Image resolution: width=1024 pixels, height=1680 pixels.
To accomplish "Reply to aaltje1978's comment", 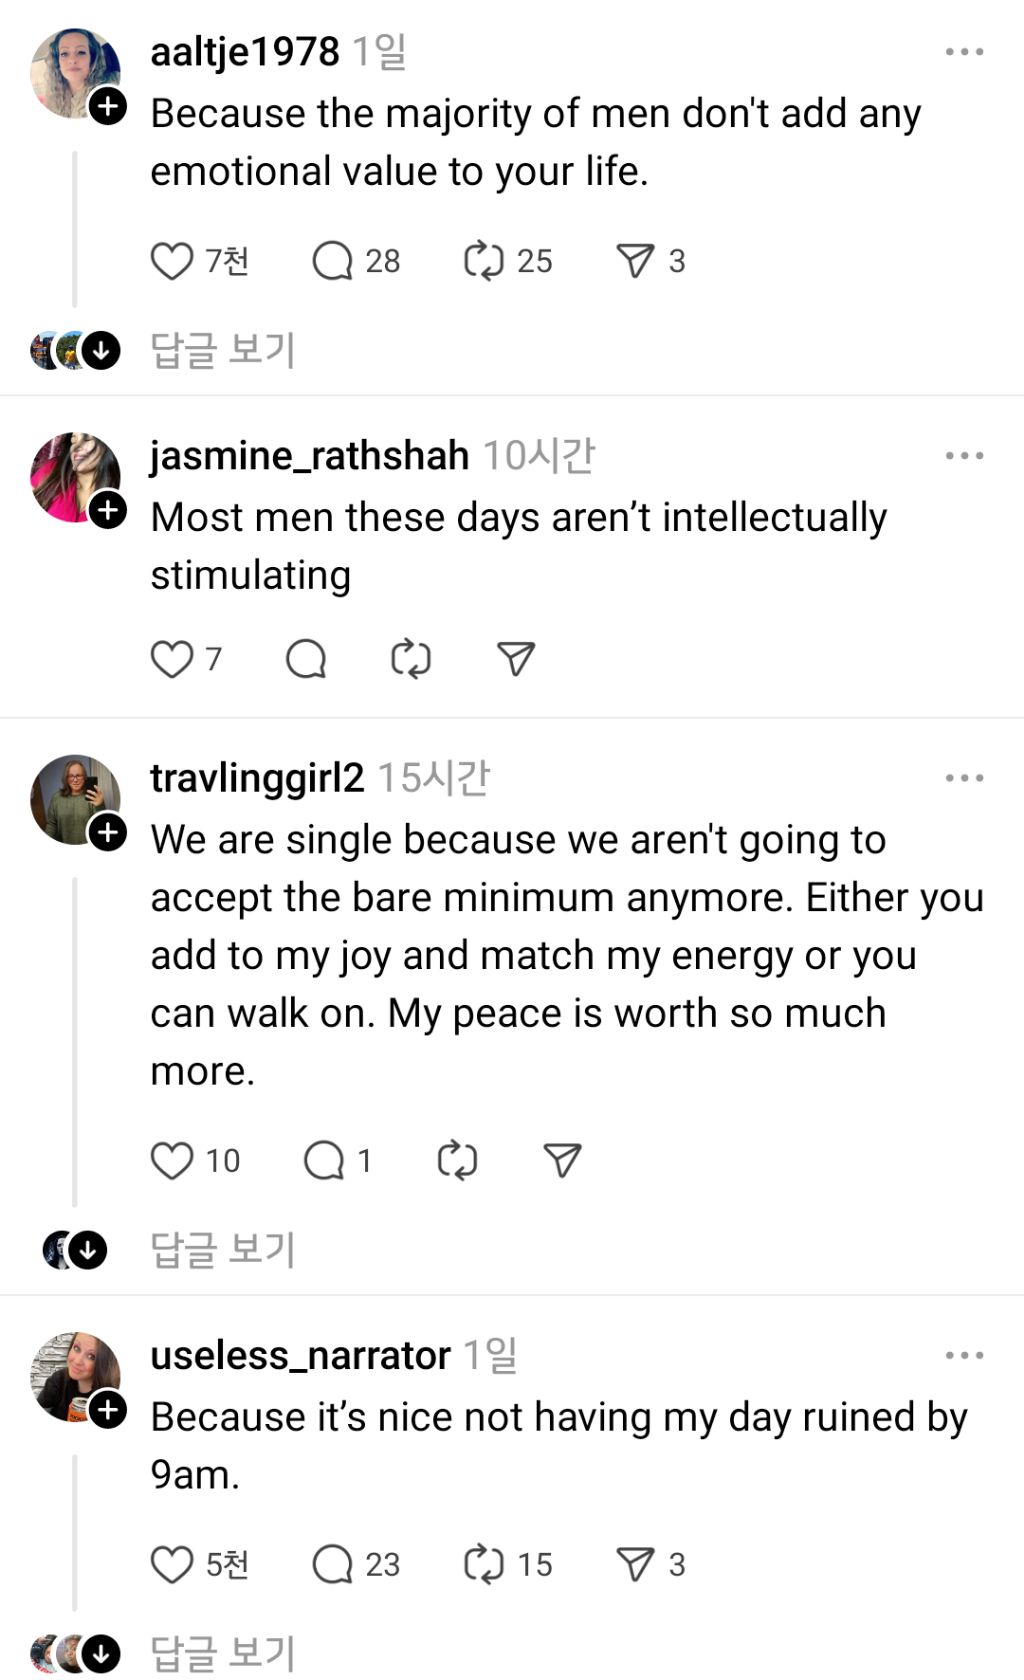I will point(332,261).
